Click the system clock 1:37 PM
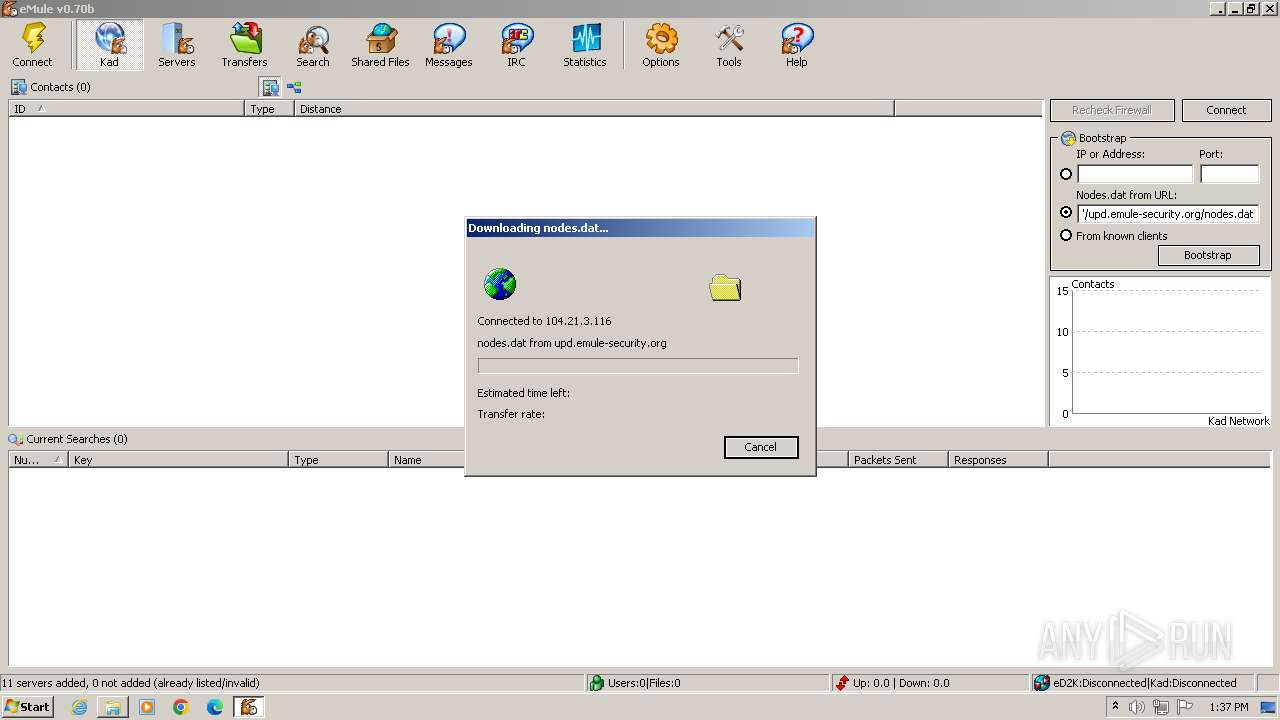 click(1229, 707)
